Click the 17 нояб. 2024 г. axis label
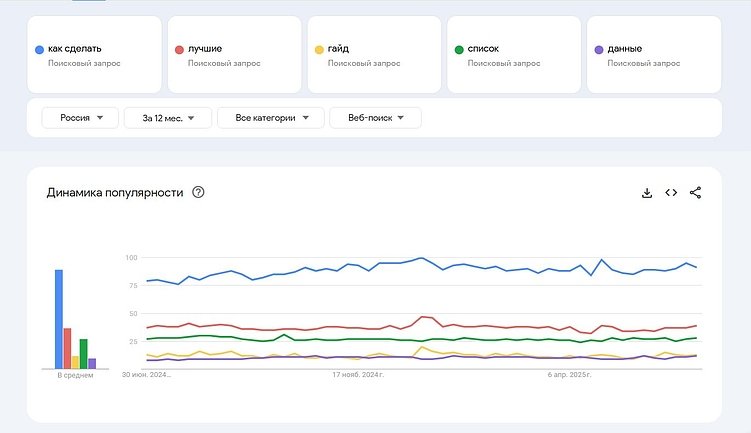Image resolution: width=751 pixels, height=433 pixels. (x=359, y=376)
